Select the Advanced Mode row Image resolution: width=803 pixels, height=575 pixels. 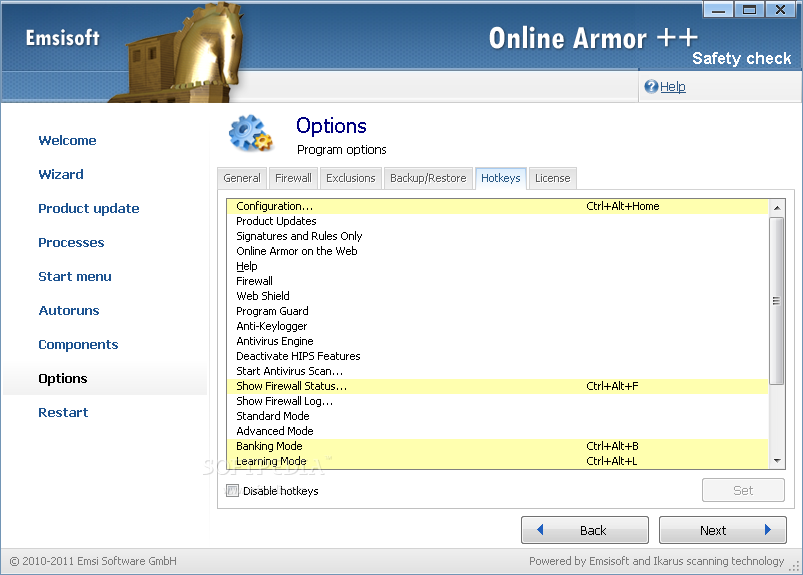pos(497,431)
